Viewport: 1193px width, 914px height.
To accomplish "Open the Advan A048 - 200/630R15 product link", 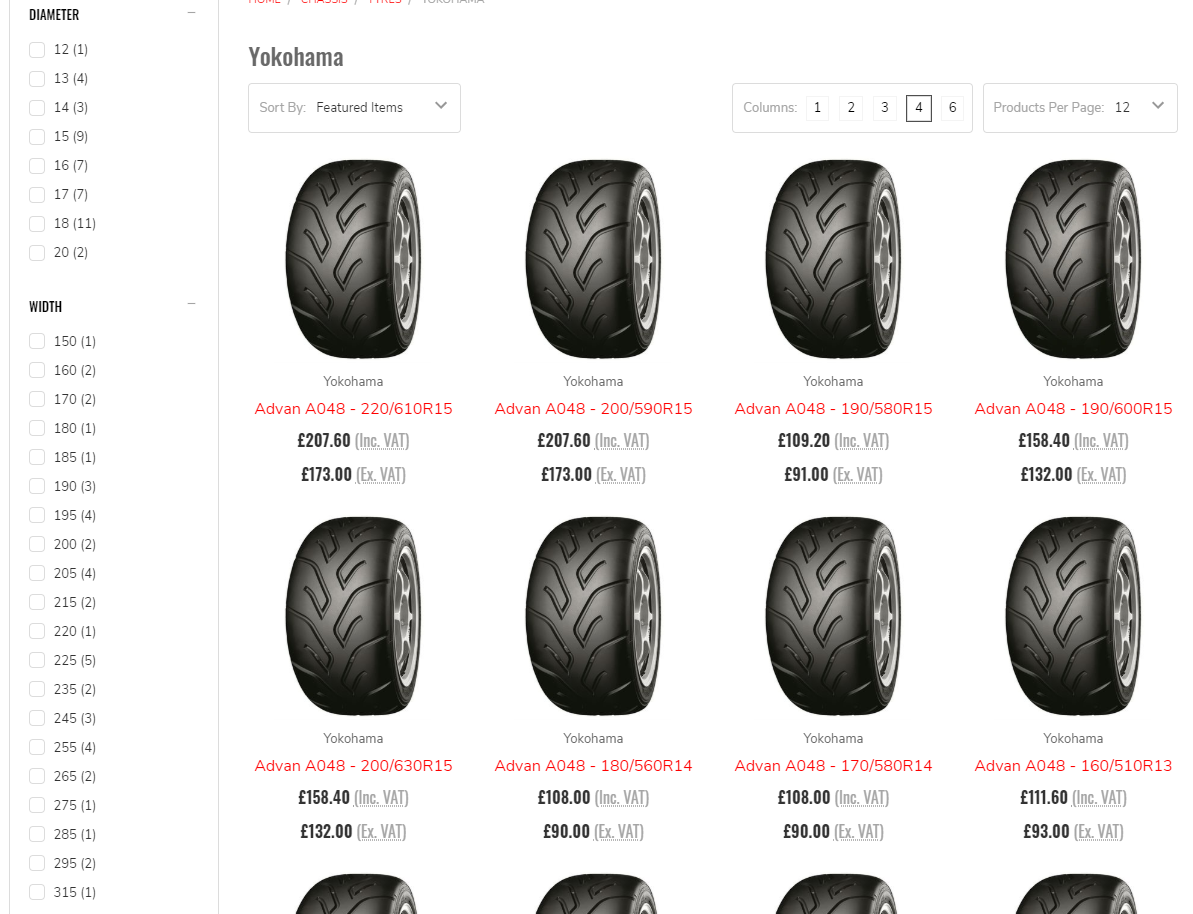I will (353, 766).
